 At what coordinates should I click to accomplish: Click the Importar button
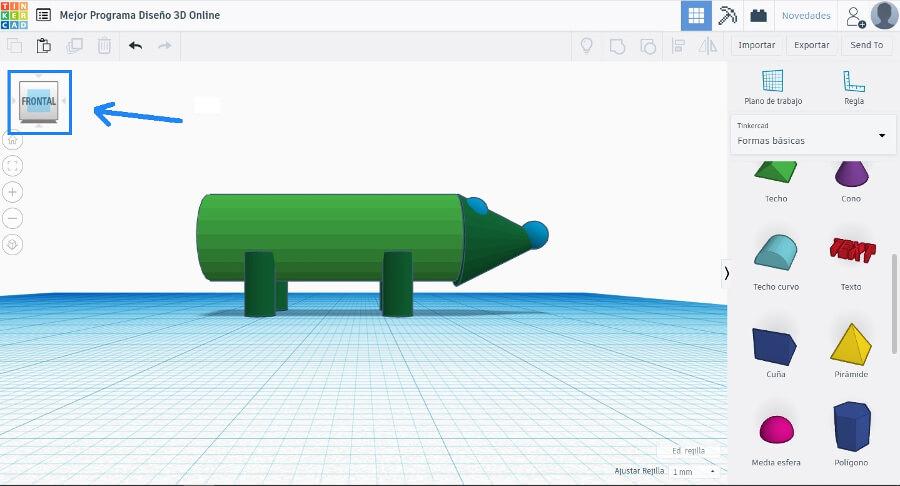coord(757,45)
